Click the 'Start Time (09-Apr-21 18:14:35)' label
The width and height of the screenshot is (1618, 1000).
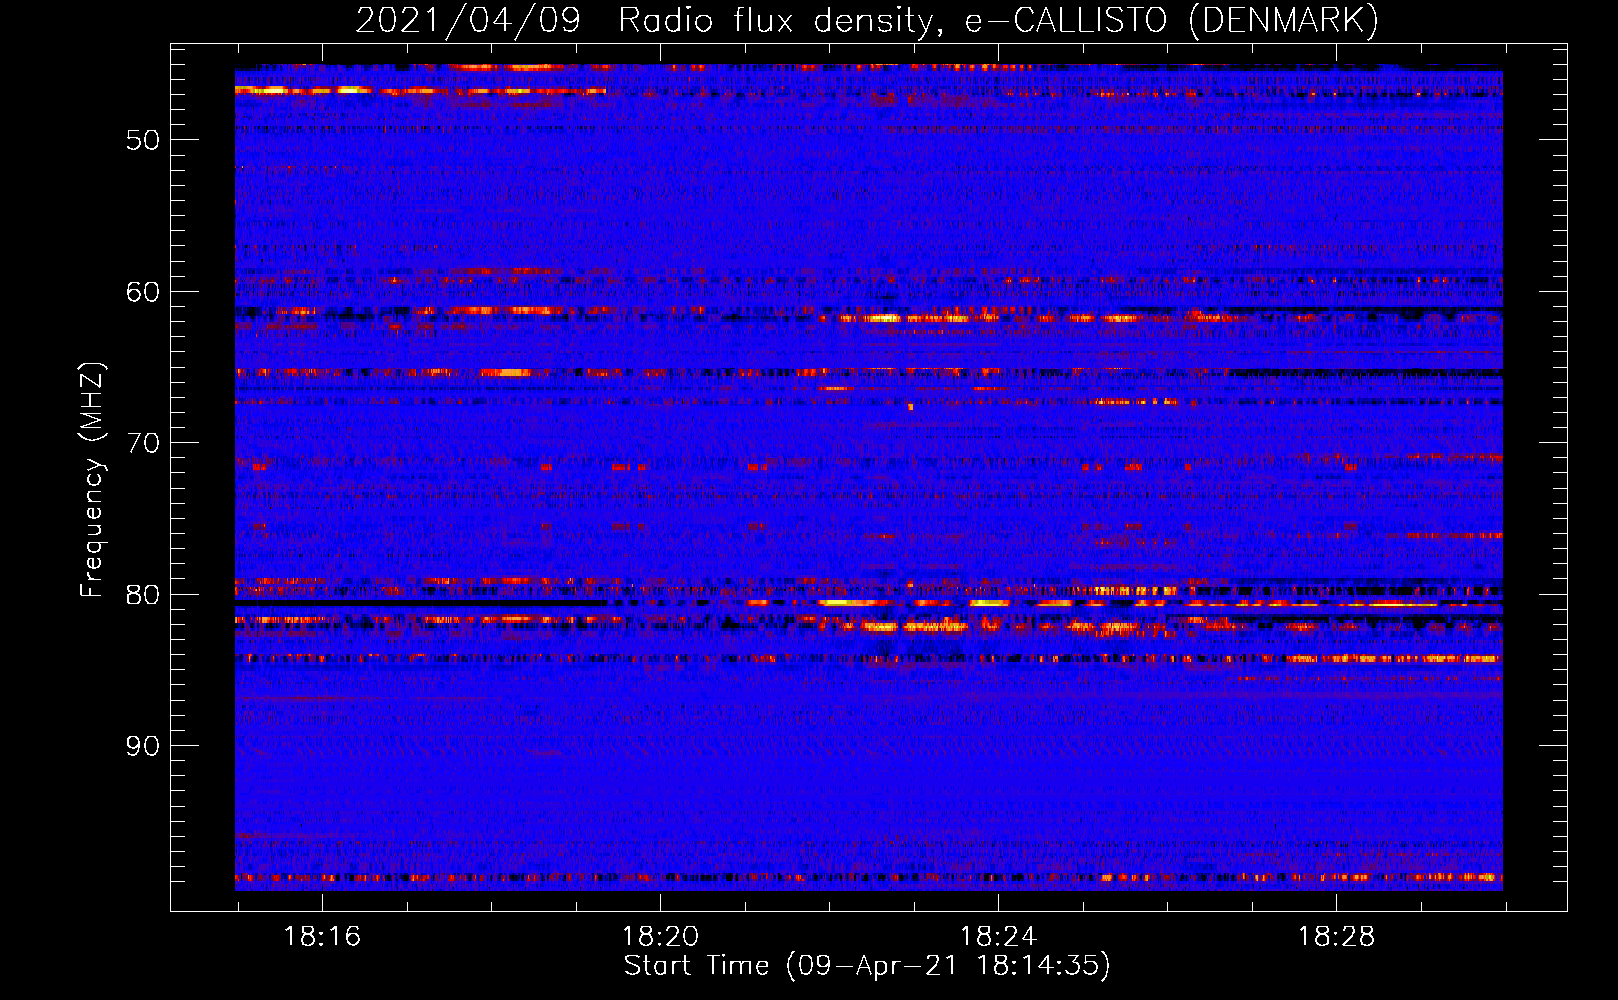point(867,966)
